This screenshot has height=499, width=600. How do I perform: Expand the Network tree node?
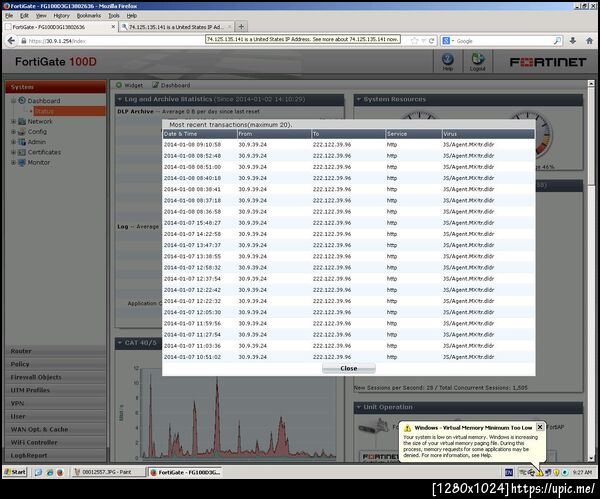tap(13, 121)
